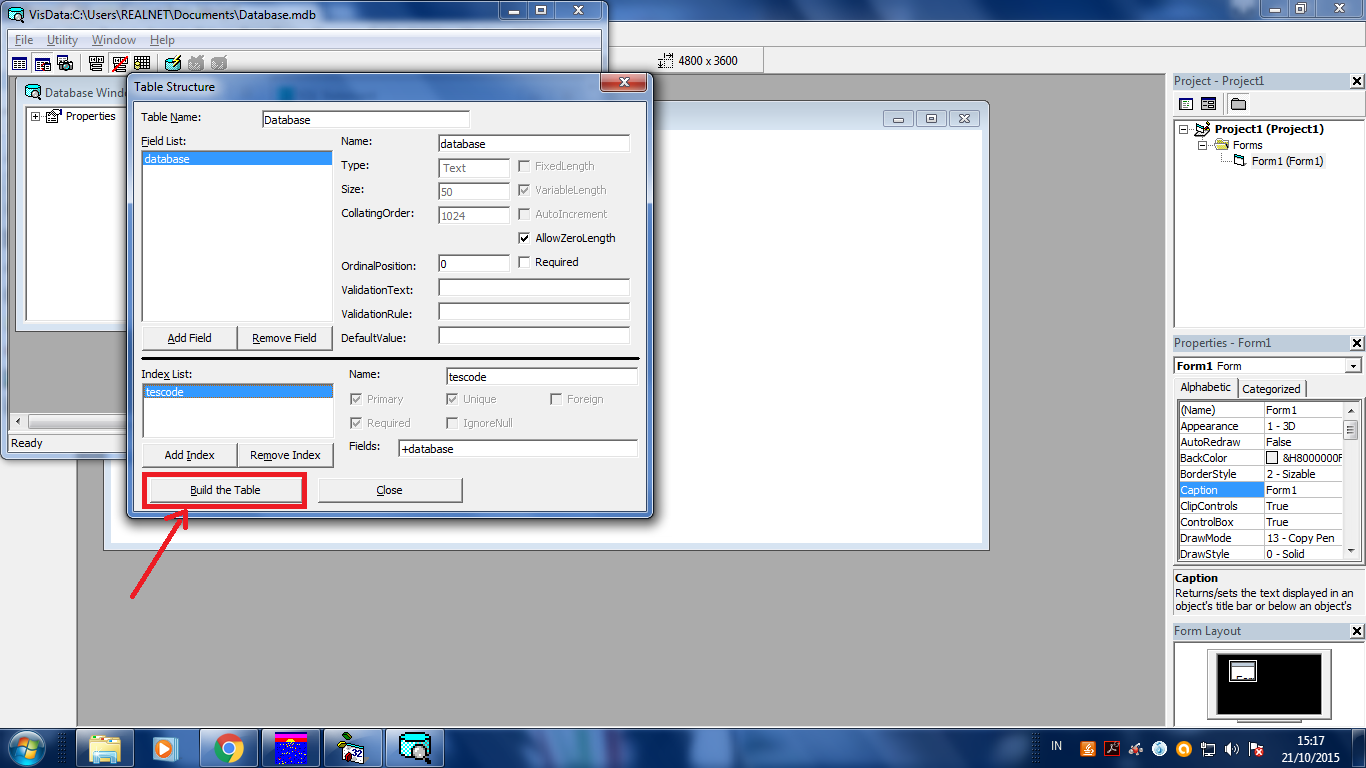The height and width of the screenshot is (768, 1366).
Task: Select the Table-type Recordset icon
Action: point(19,63)
